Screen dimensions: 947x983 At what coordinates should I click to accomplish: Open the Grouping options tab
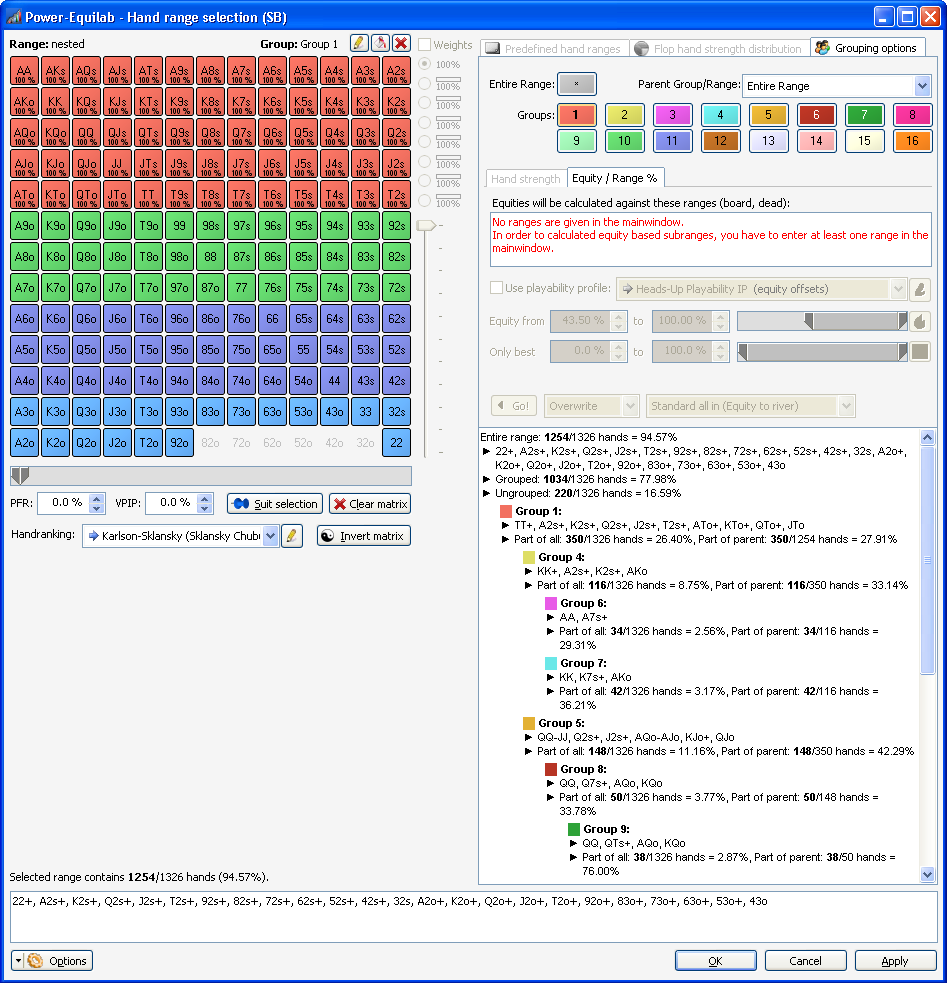(867, 48)
